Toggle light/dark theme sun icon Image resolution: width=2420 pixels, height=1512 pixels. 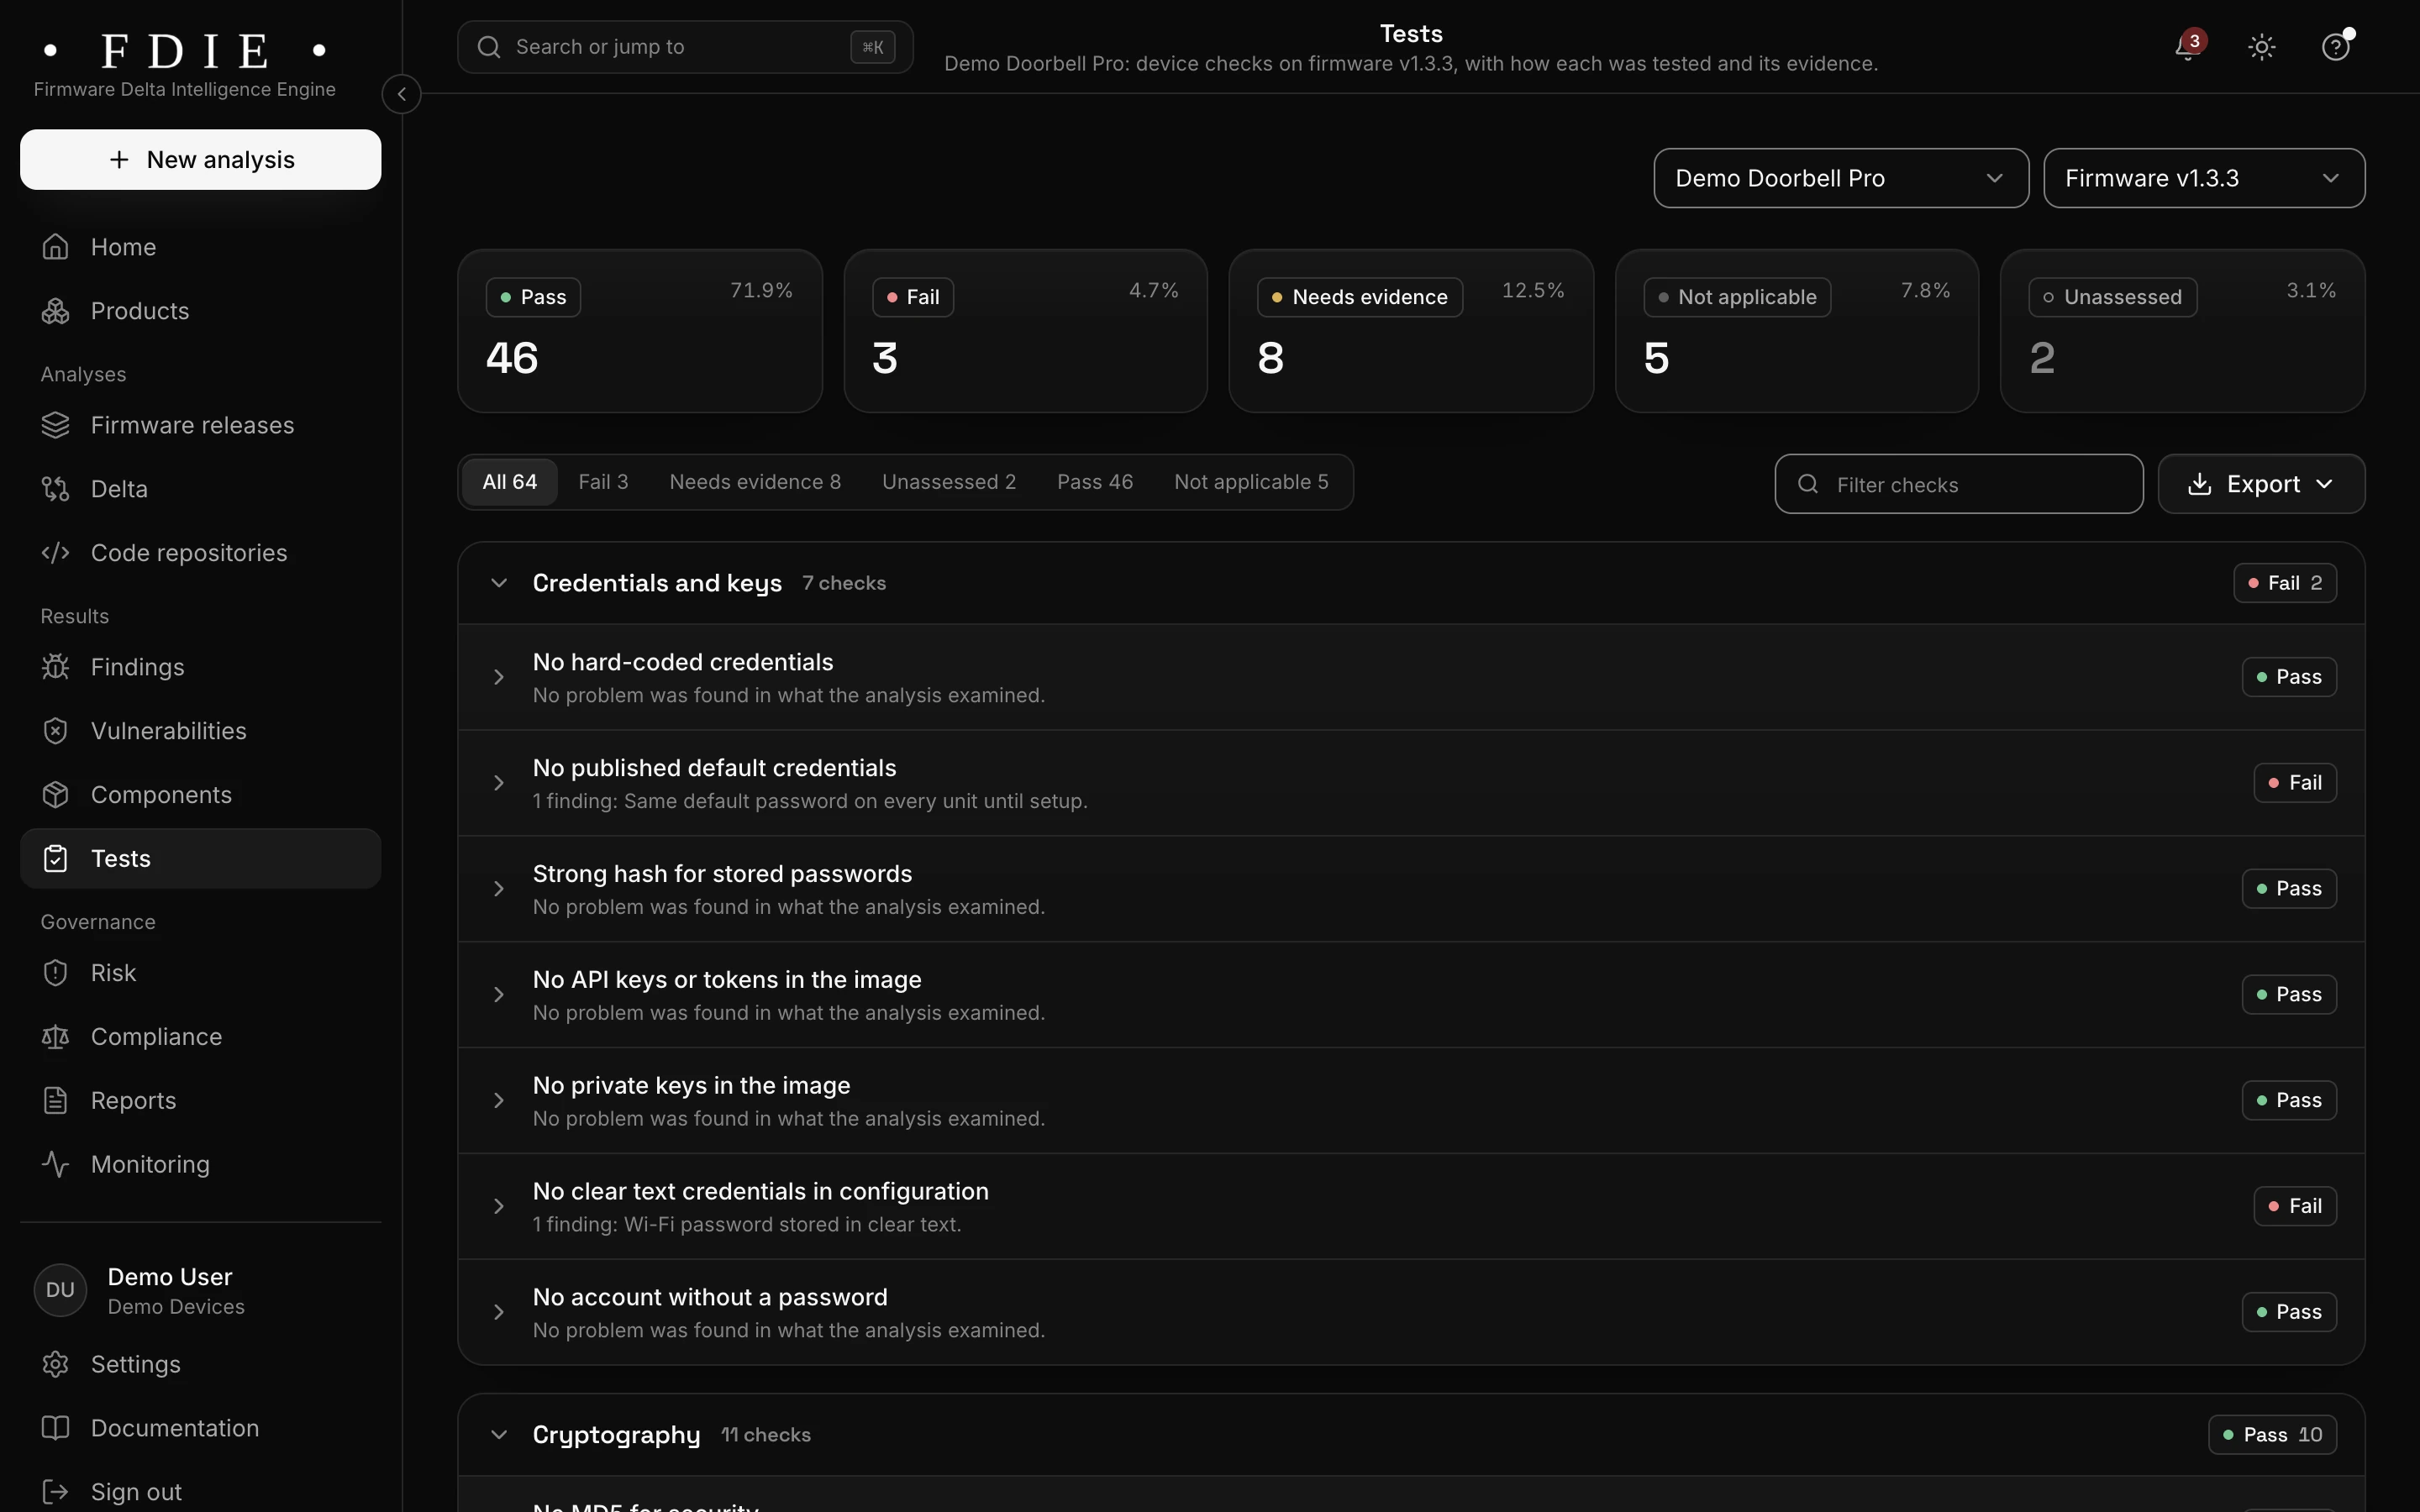tap(2262, 47)
